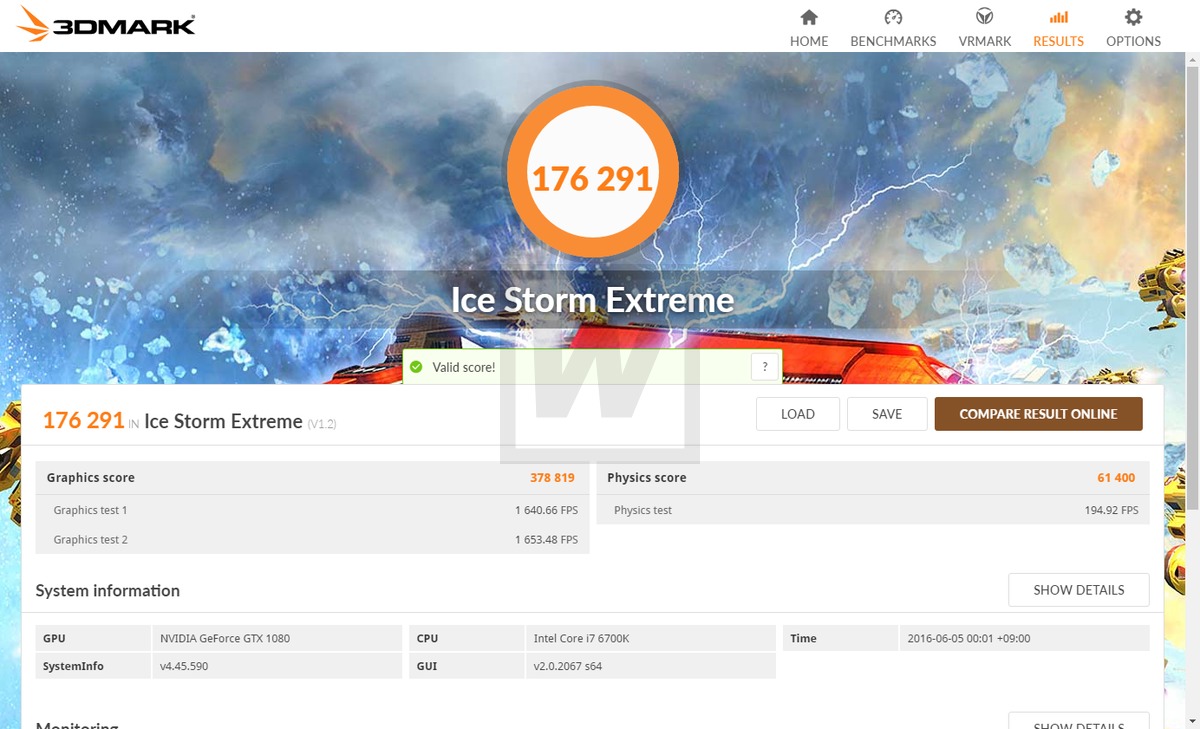
Task: Click the 3DMark logo
Action: click(x=106, y=25)
